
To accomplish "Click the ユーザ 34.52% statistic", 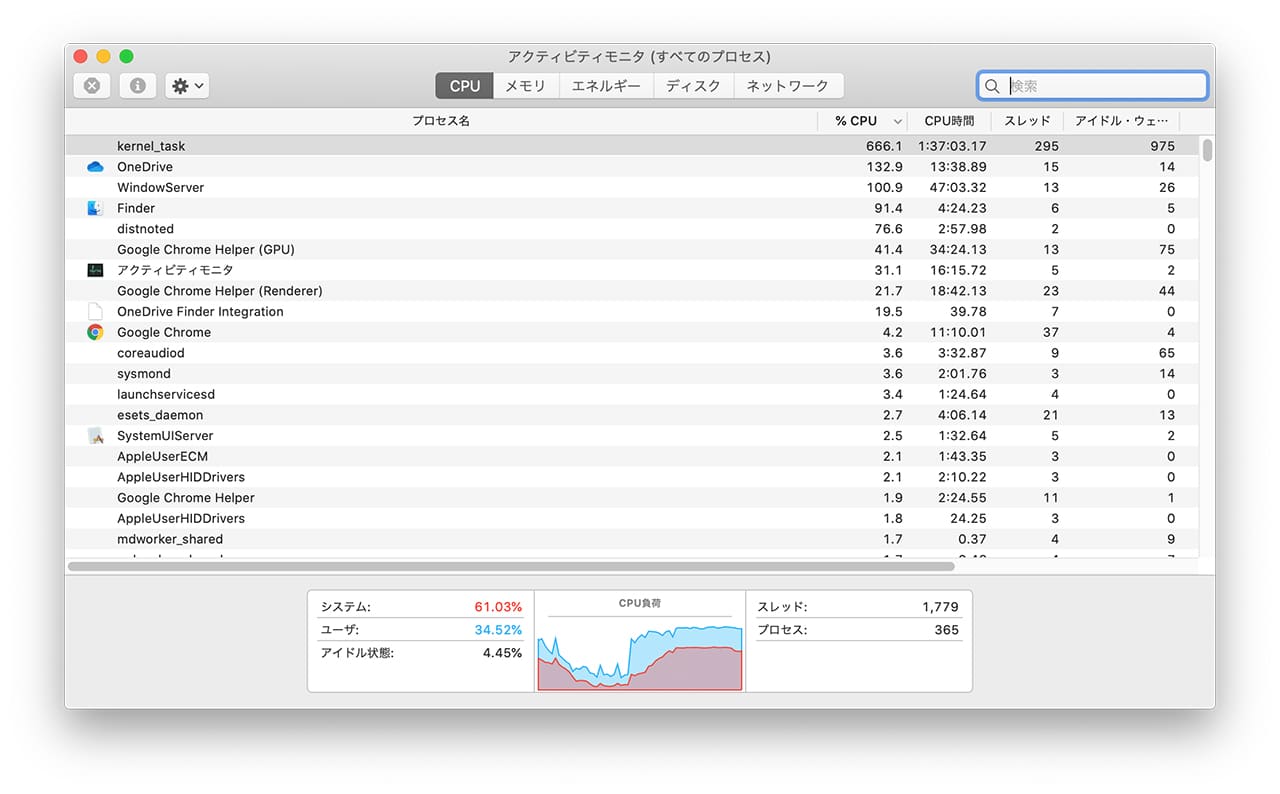I will coord(421,630).
